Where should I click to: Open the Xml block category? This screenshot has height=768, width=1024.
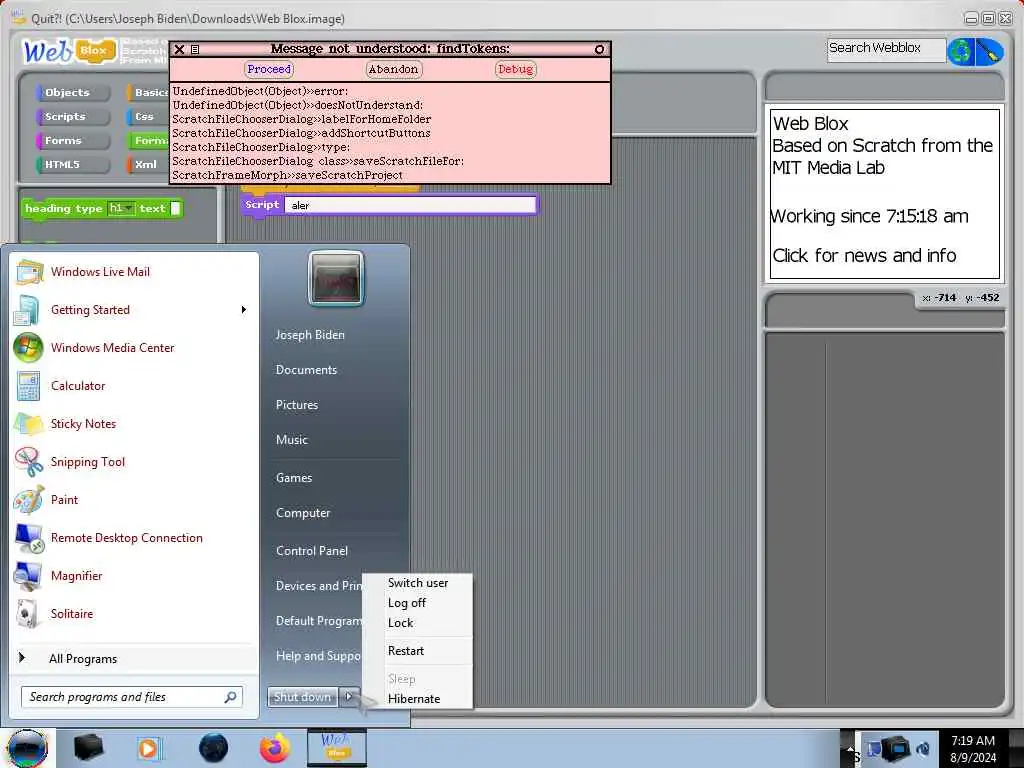[x=148, y=165]
